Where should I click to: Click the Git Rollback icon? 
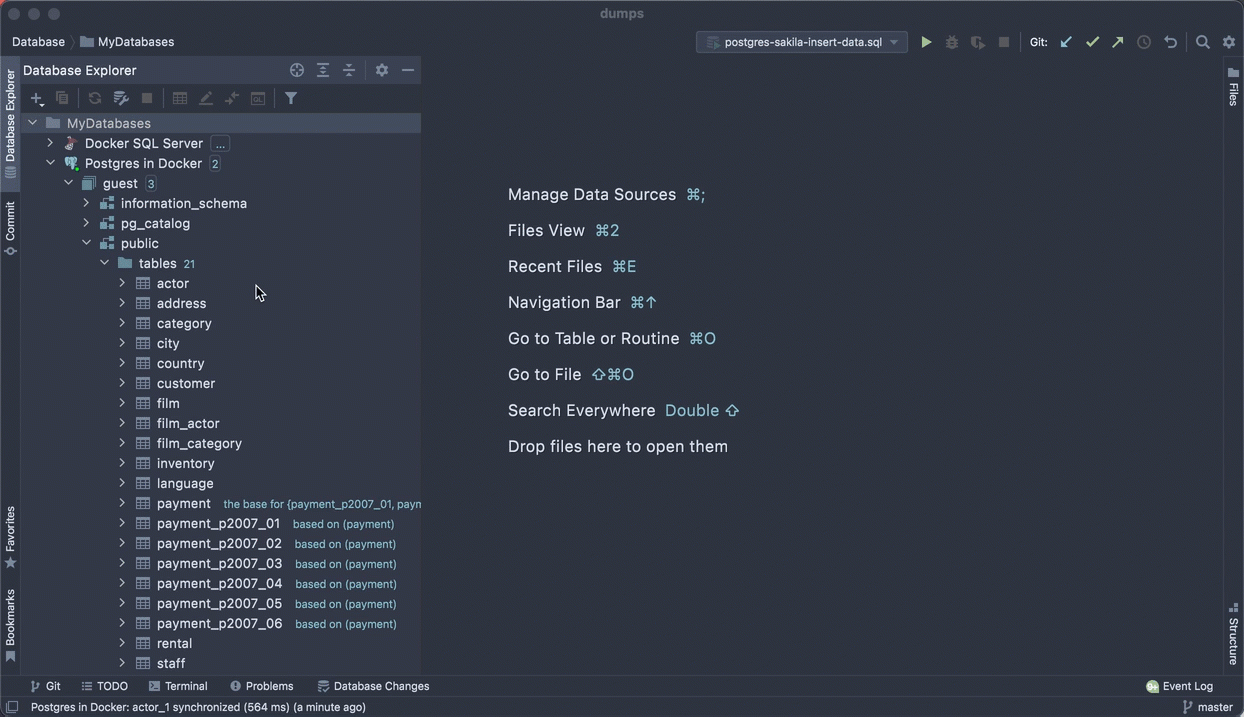coord(1170,42)
